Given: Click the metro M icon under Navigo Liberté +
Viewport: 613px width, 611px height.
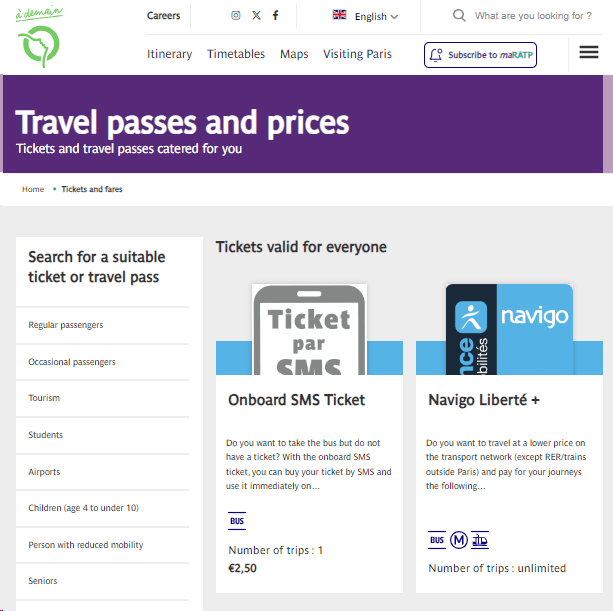Looking at the screenshot, I should point(459,541).
